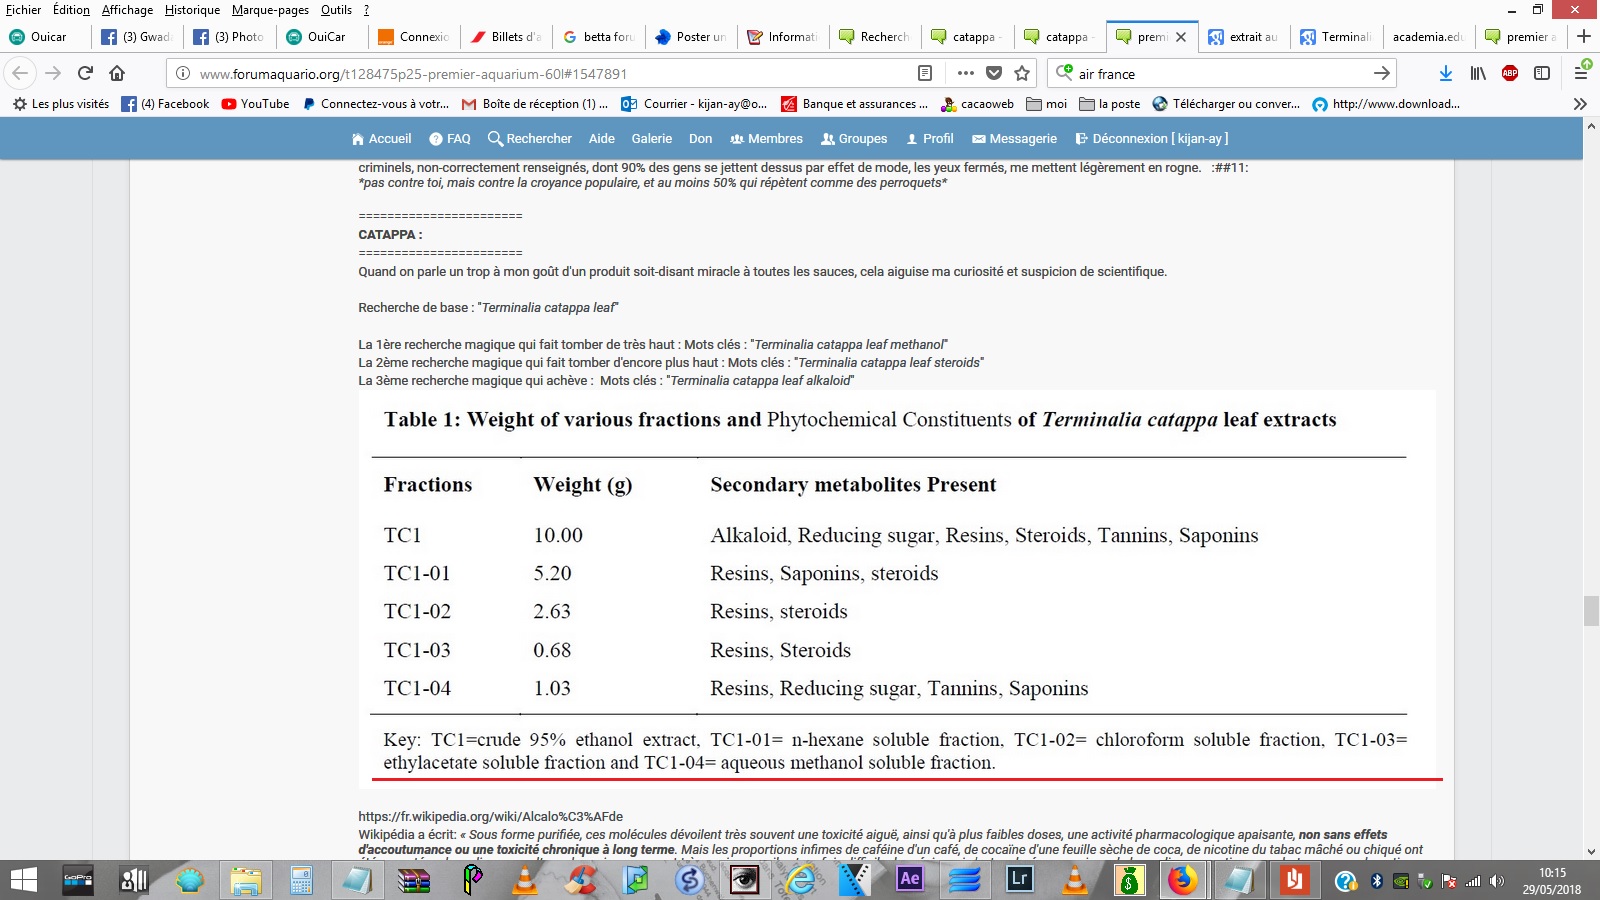Viewport: 1600px width, 900px height.
Task: Open the forum Profil page
Action: 929,139
